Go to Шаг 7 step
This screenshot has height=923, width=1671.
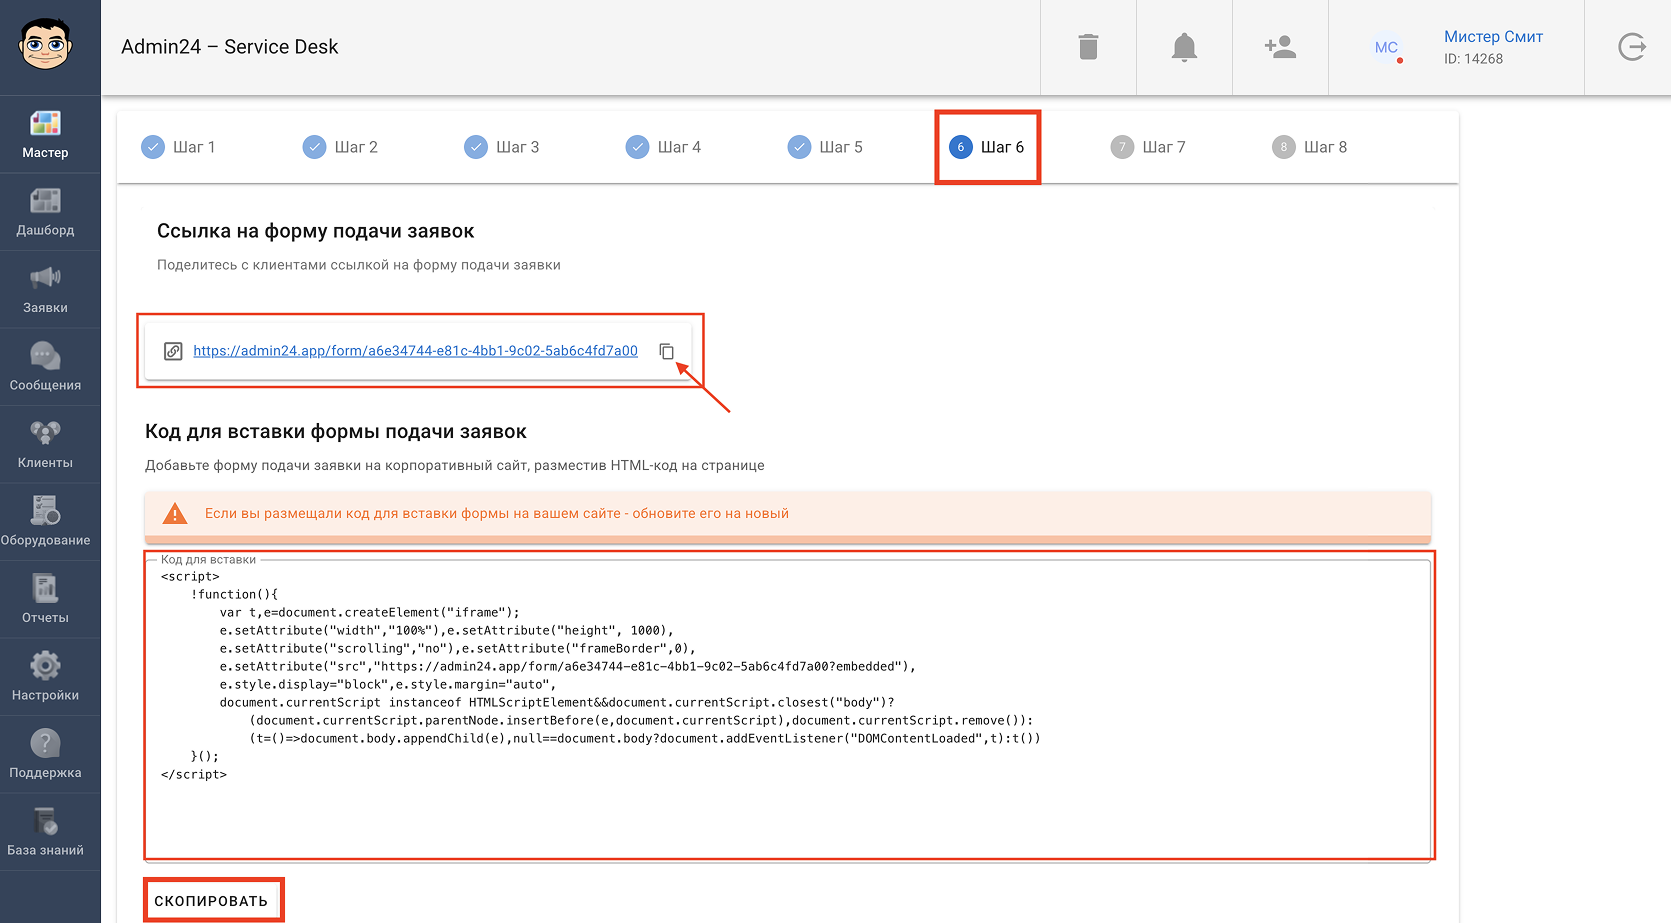(x=1148, y=147)
